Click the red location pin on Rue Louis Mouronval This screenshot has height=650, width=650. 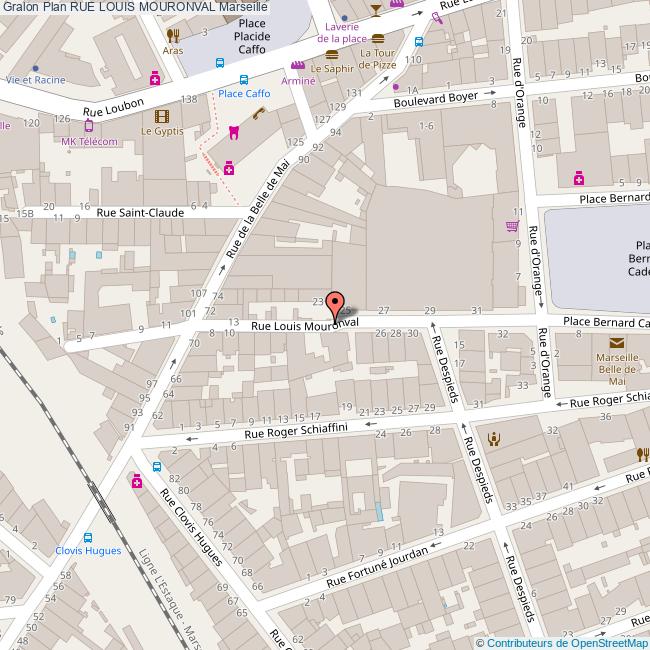(x=336, y=304)
